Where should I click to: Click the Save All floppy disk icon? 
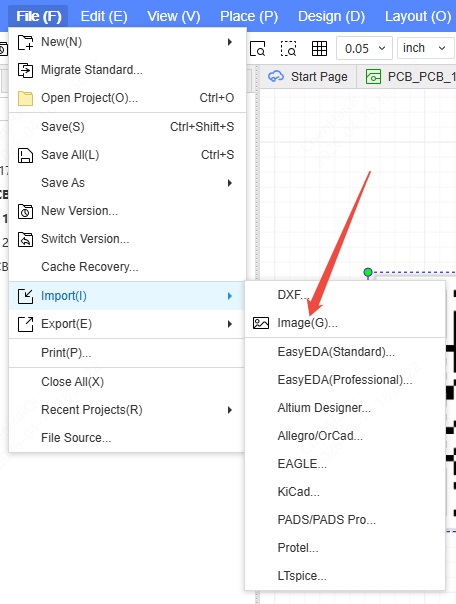pos(25,155)
